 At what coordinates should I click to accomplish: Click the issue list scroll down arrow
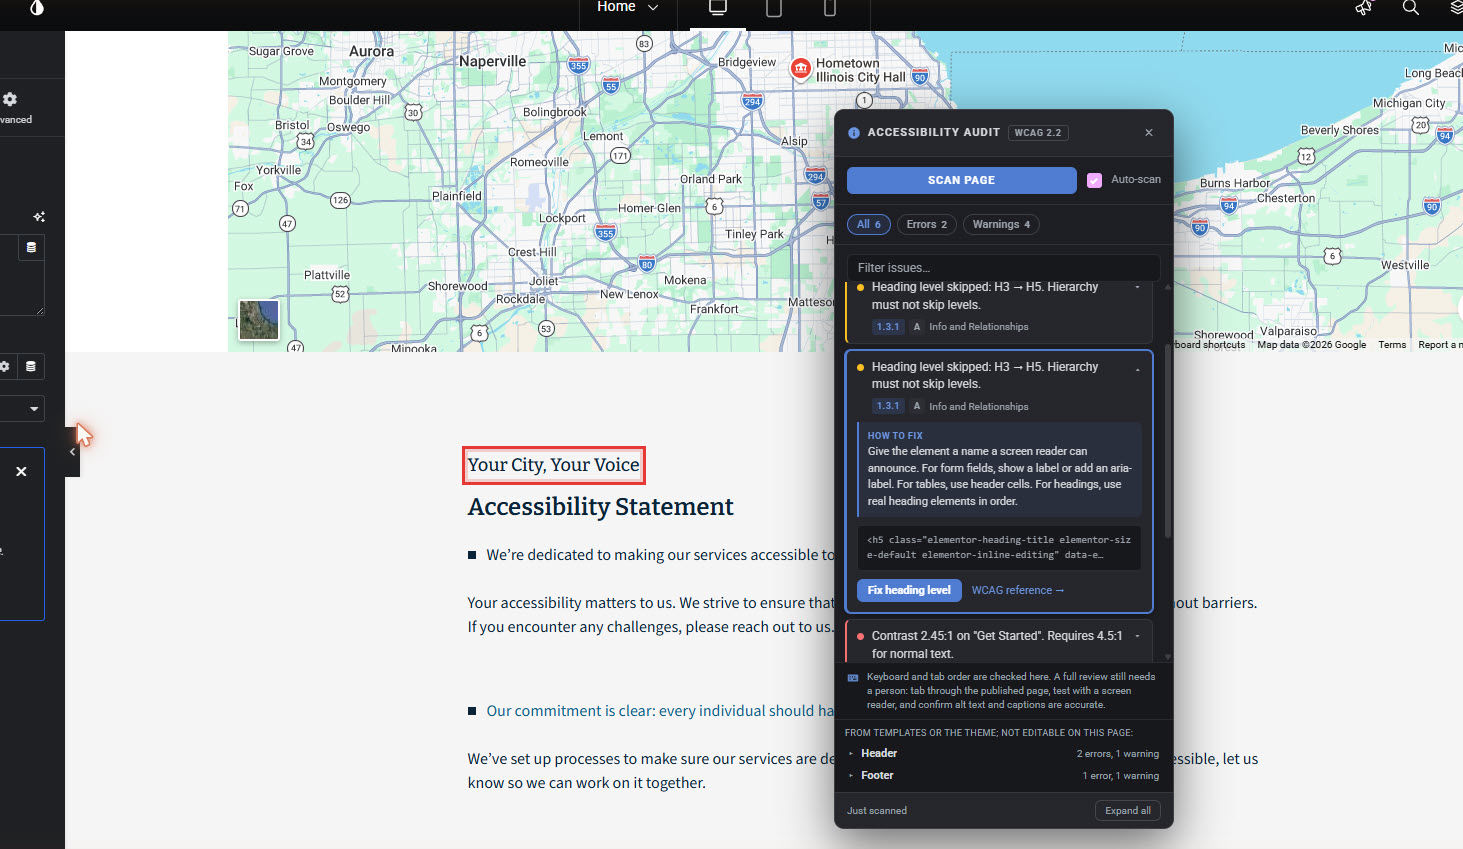coord(1167,657)
